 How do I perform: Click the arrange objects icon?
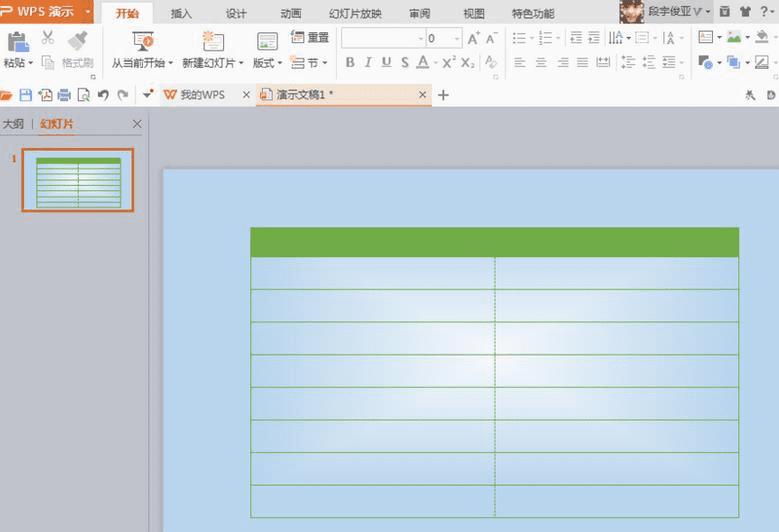point(733,63)
